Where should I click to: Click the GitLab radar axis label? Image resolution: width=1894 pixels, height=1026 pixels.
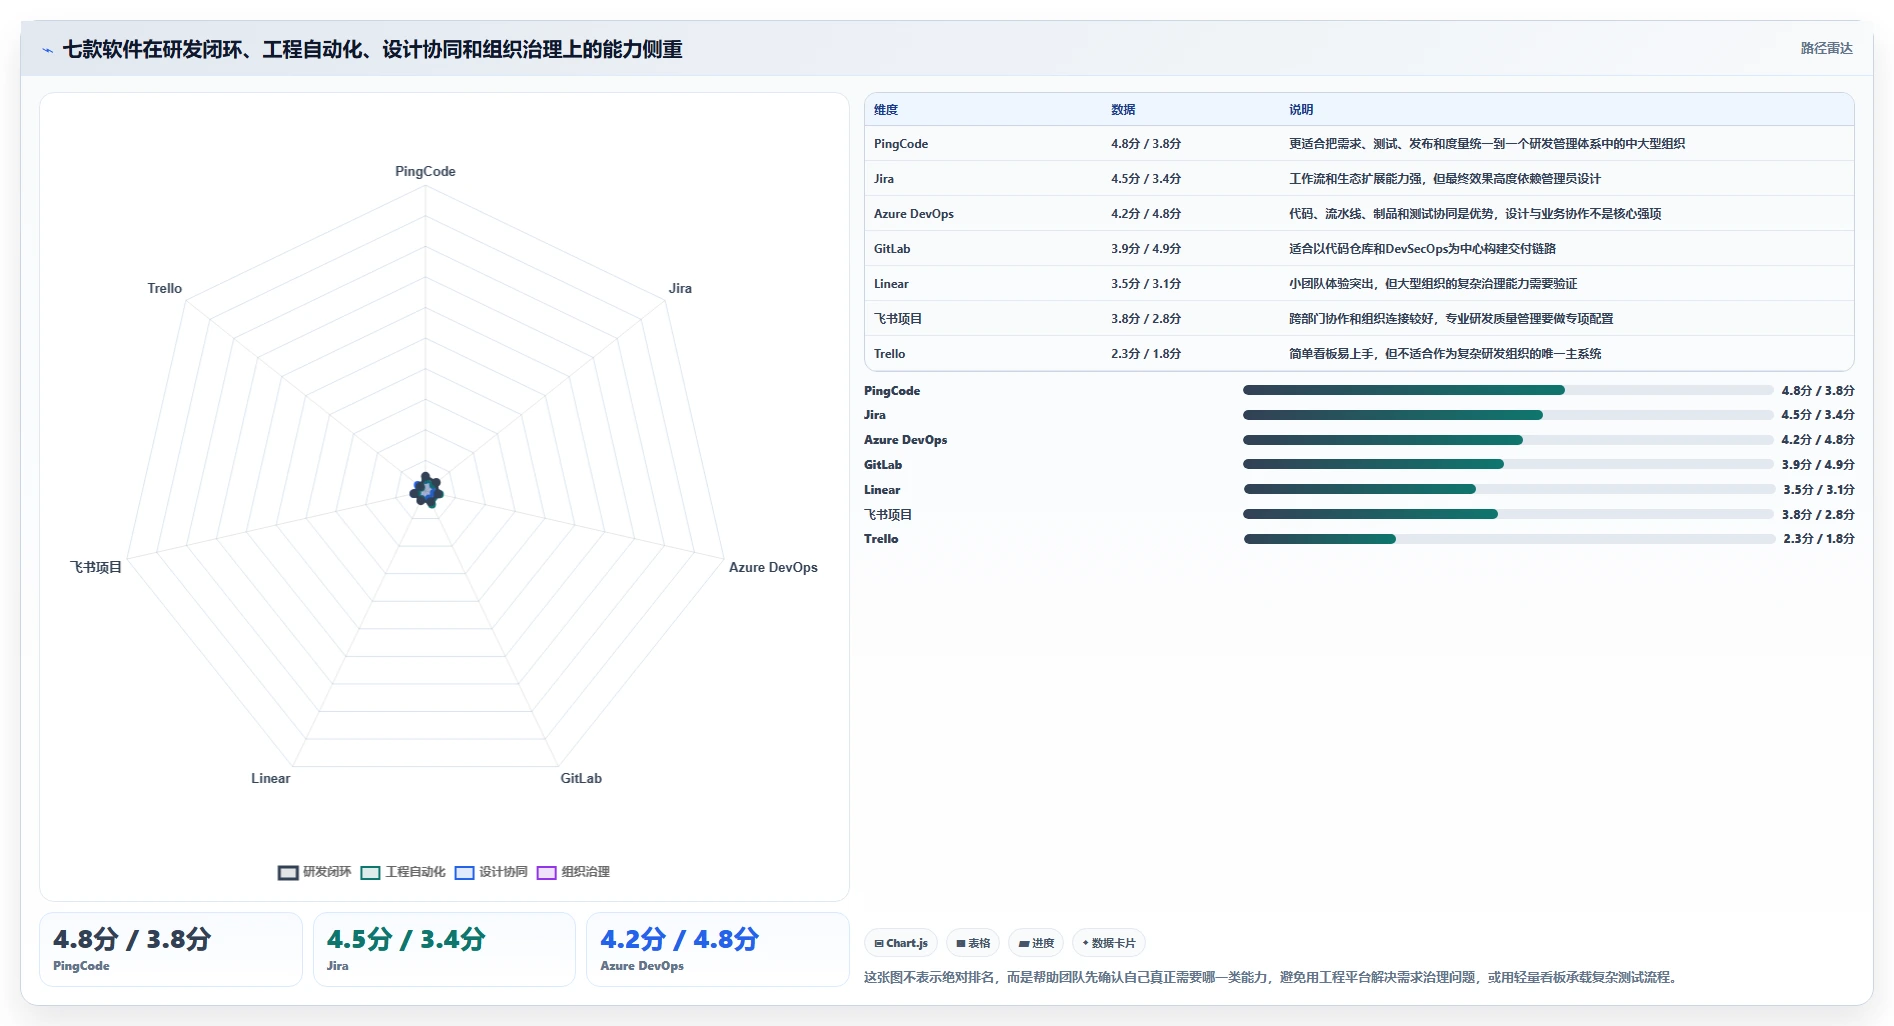click(581, 778)
